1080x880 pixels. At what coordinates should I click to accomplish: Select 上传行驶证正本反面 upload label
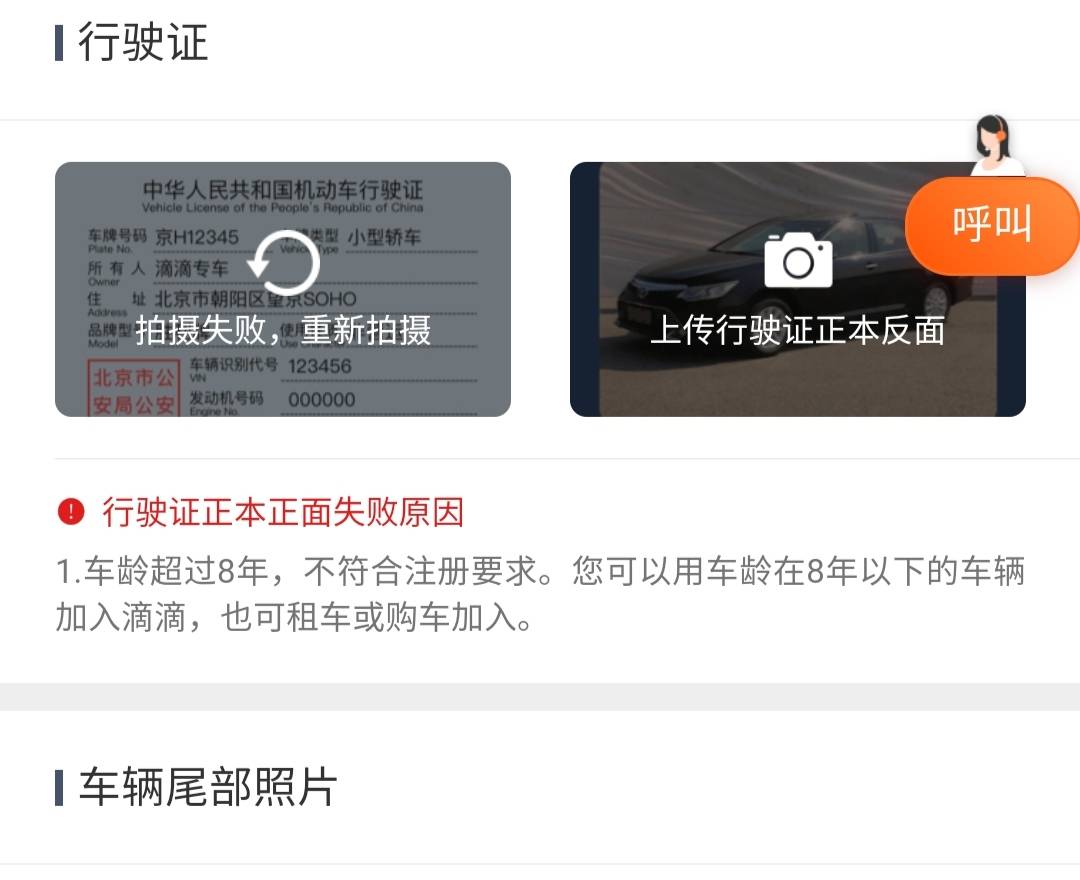point(798,330)
